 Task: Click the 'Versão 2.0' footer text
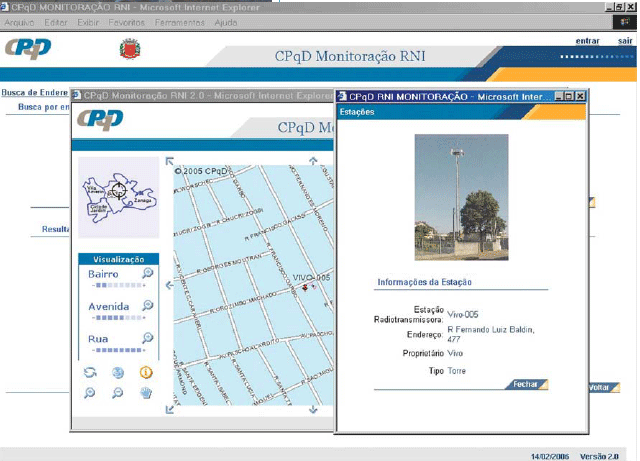click(x=599, y=456)
